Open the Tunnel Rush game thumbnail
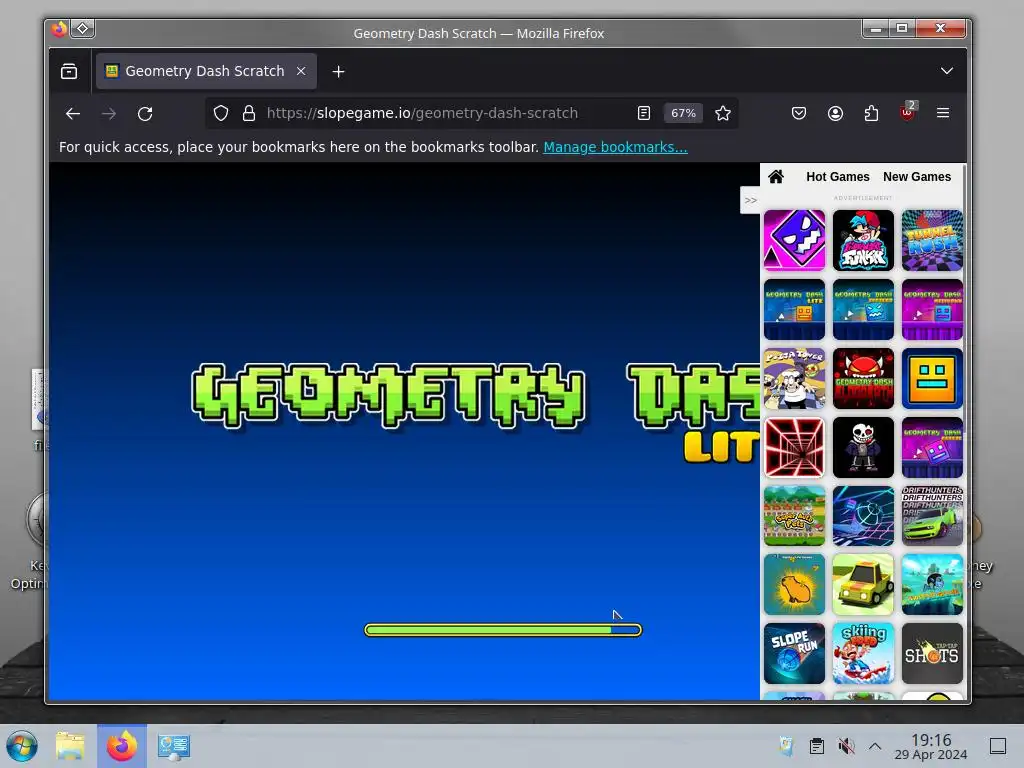 click(x=932, y=240)
